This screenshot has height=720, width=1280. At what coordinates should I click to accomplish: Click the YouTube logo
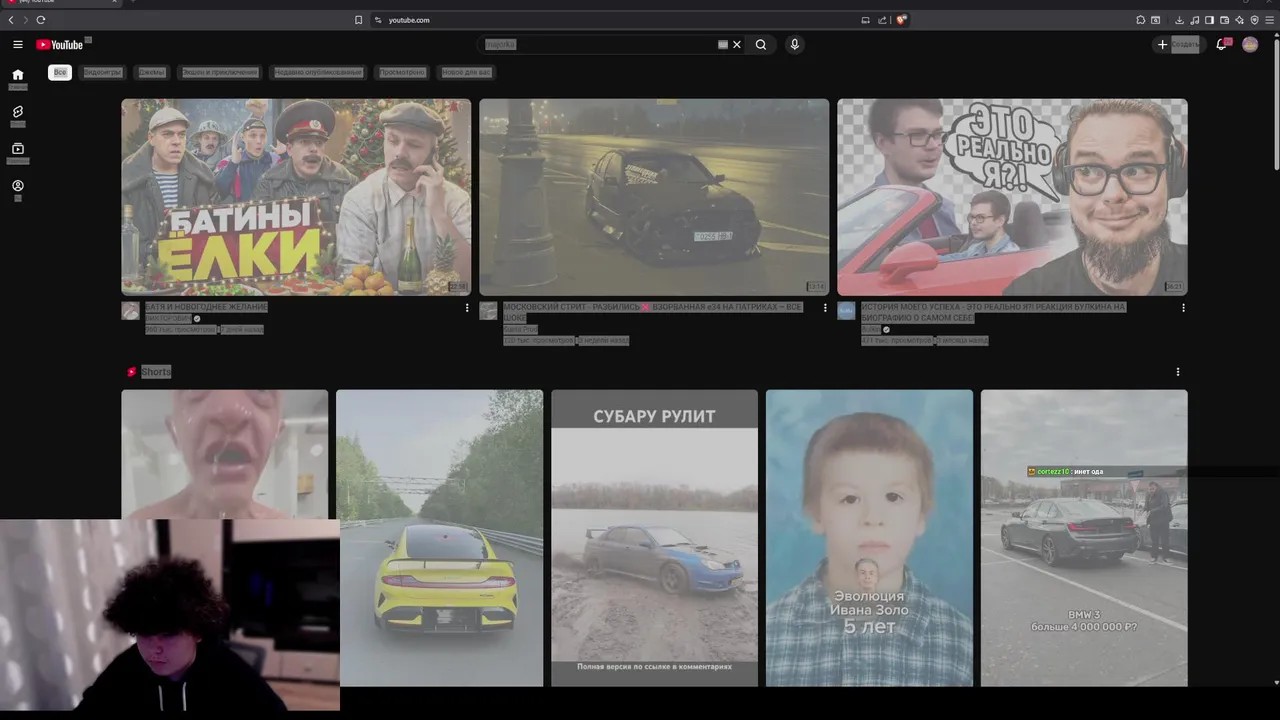[x=60, y=44]
